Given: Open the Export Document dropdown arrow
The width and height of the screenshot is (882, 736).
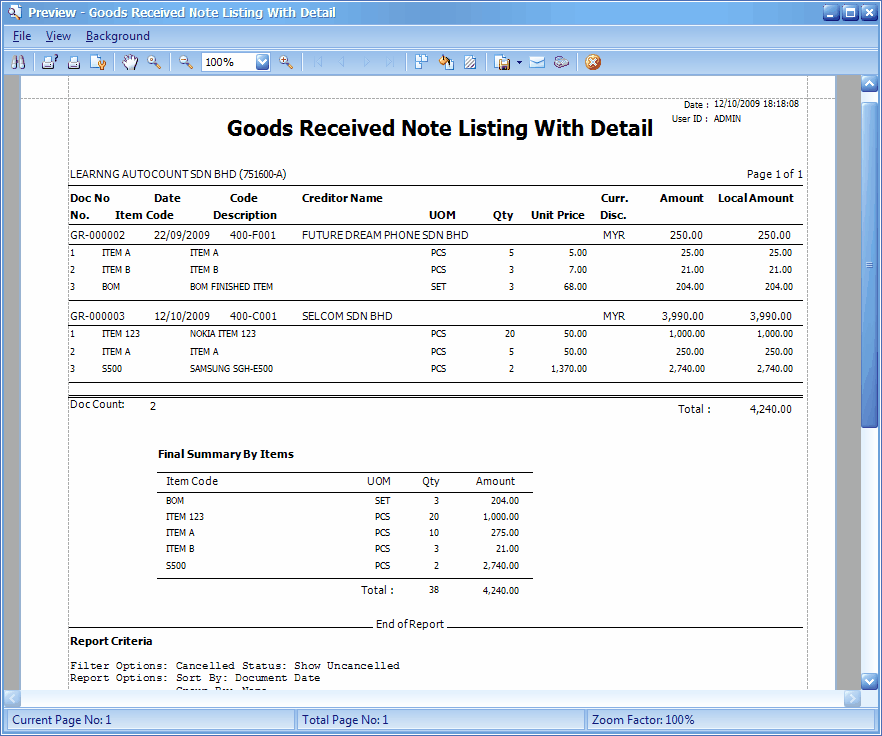Looking at the screenshot, I should tap(519, 62).
